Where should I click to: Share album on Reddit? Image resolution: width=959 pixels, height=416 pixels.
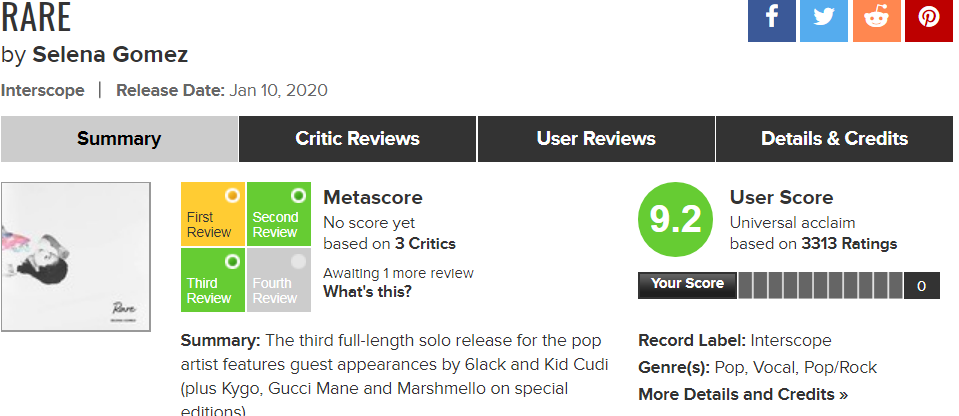tap(876, 20)
